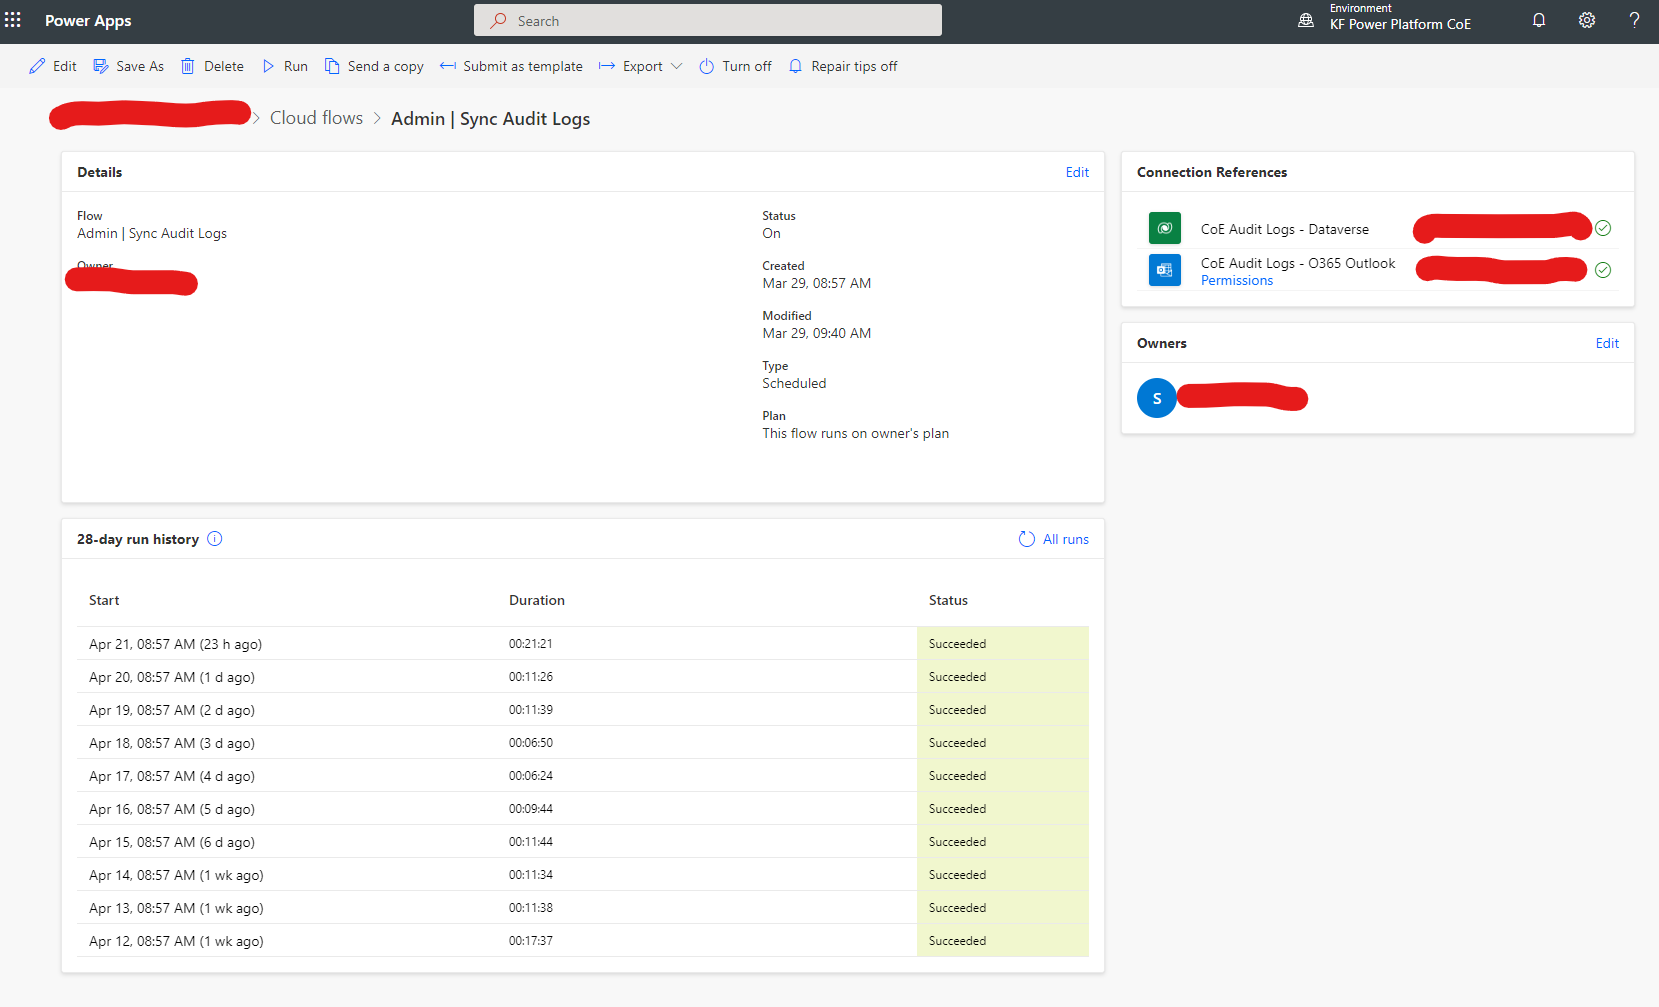
Task: Open Permissions for the Outlook connection
Action: pyautogui.click(x=1237, y=280)
